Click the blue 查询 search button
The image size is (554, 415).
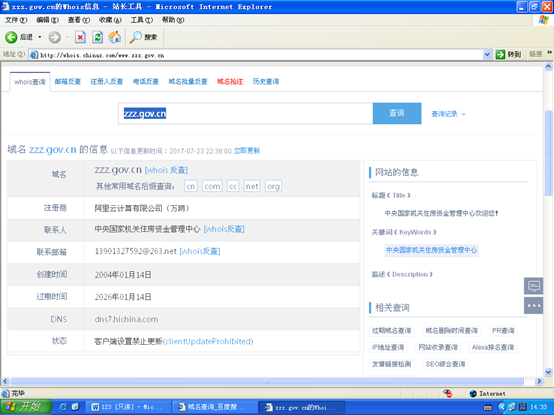[x=397, y=113]
